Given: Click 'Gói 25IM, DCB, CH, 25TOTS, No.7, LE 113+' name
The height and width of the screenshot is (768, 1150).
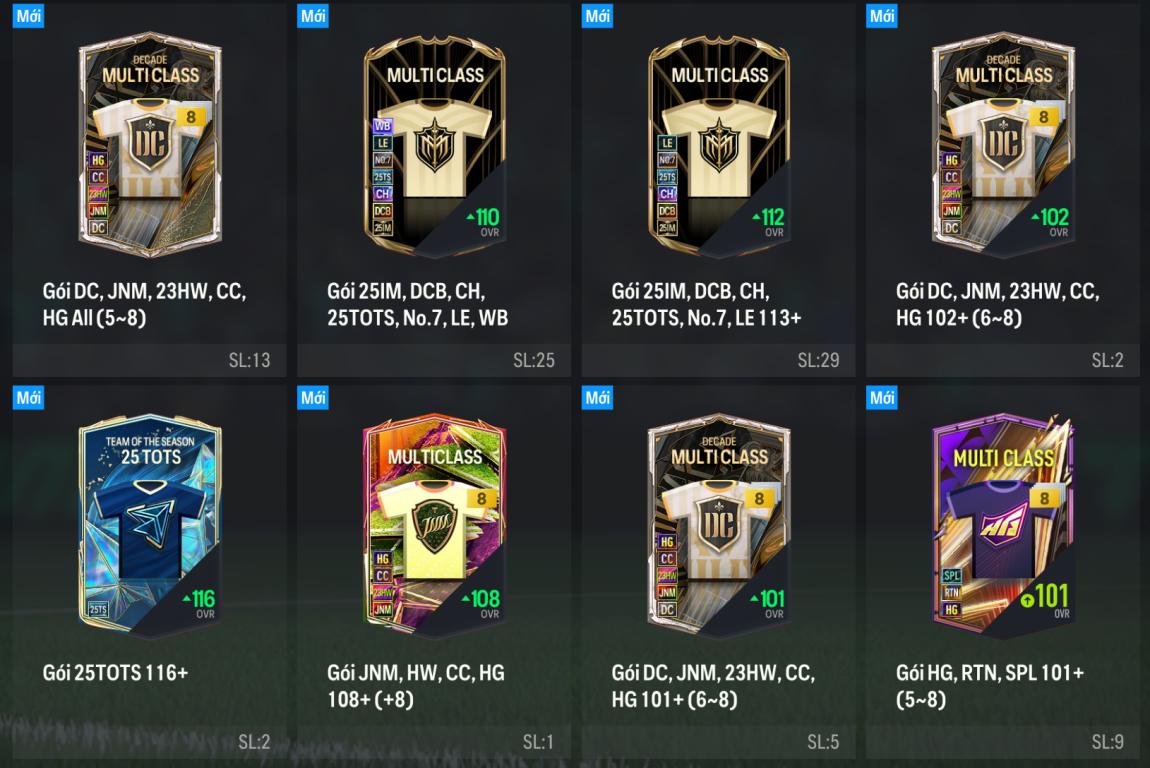Looking at the screenshot, I should 706,304.
